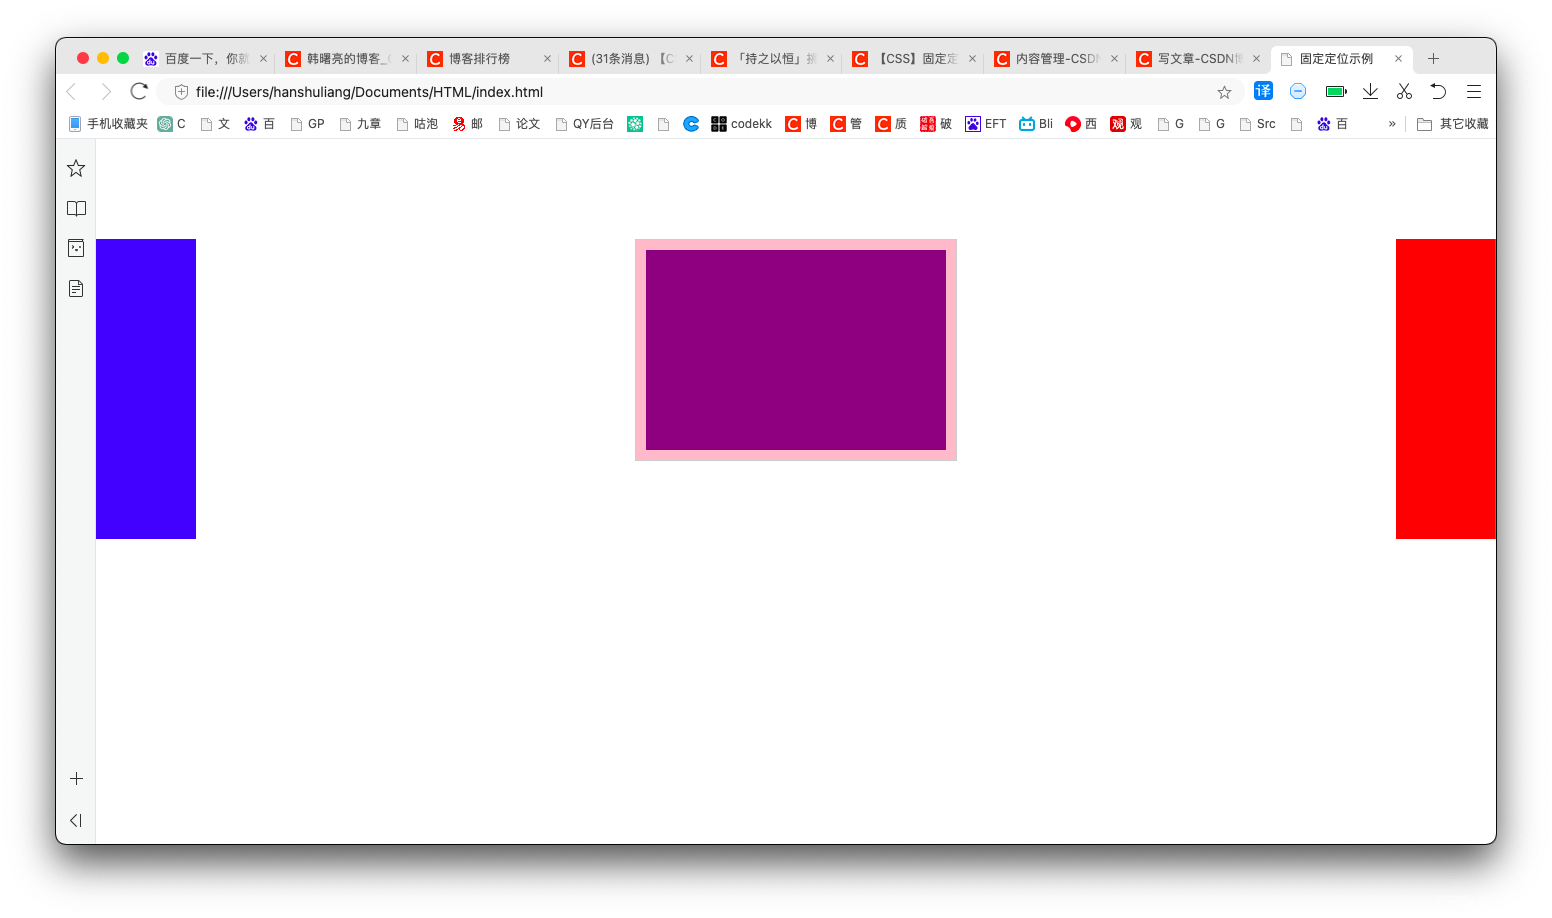Click the blue minus circle extension icon
Screen dimensions: 1552x918
(x=1298, y=91)
